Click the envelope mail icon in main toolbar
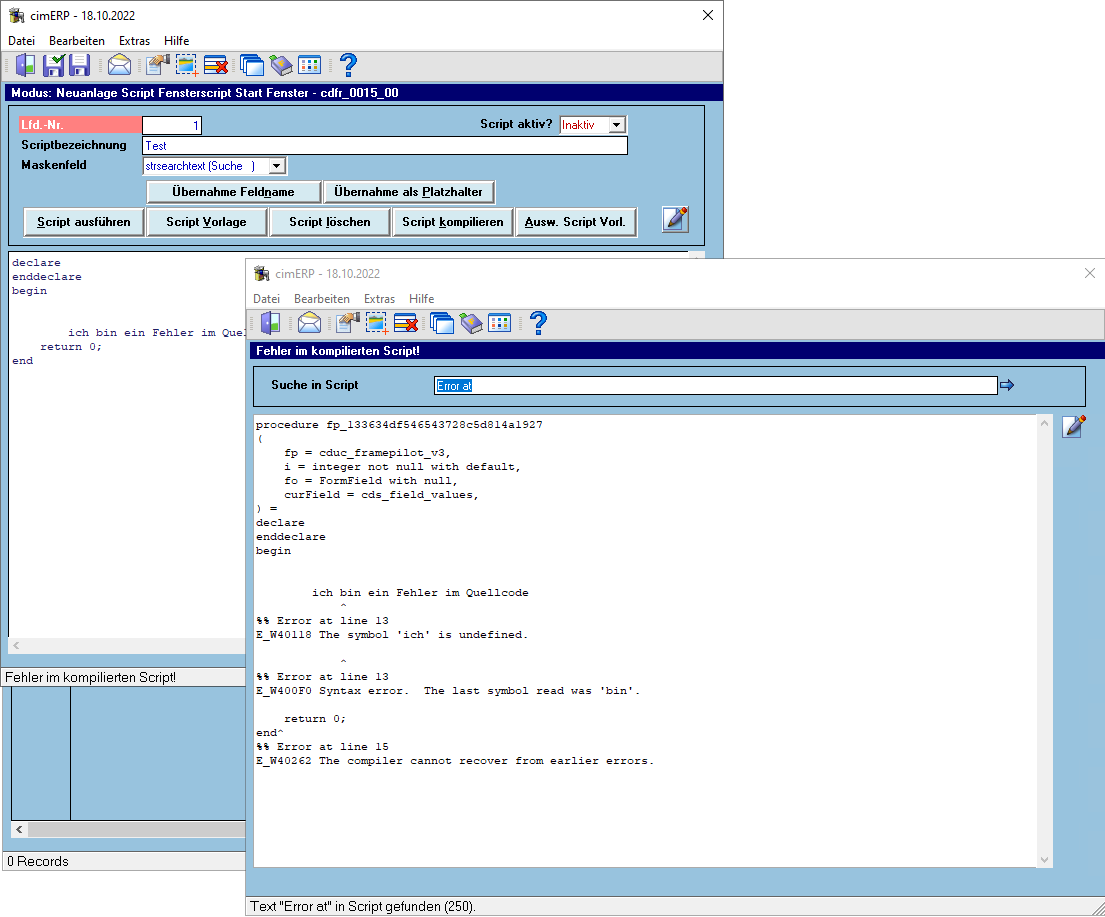This screenshot has width=1105, height=917. pyautogui.click(x=119, y=65)
